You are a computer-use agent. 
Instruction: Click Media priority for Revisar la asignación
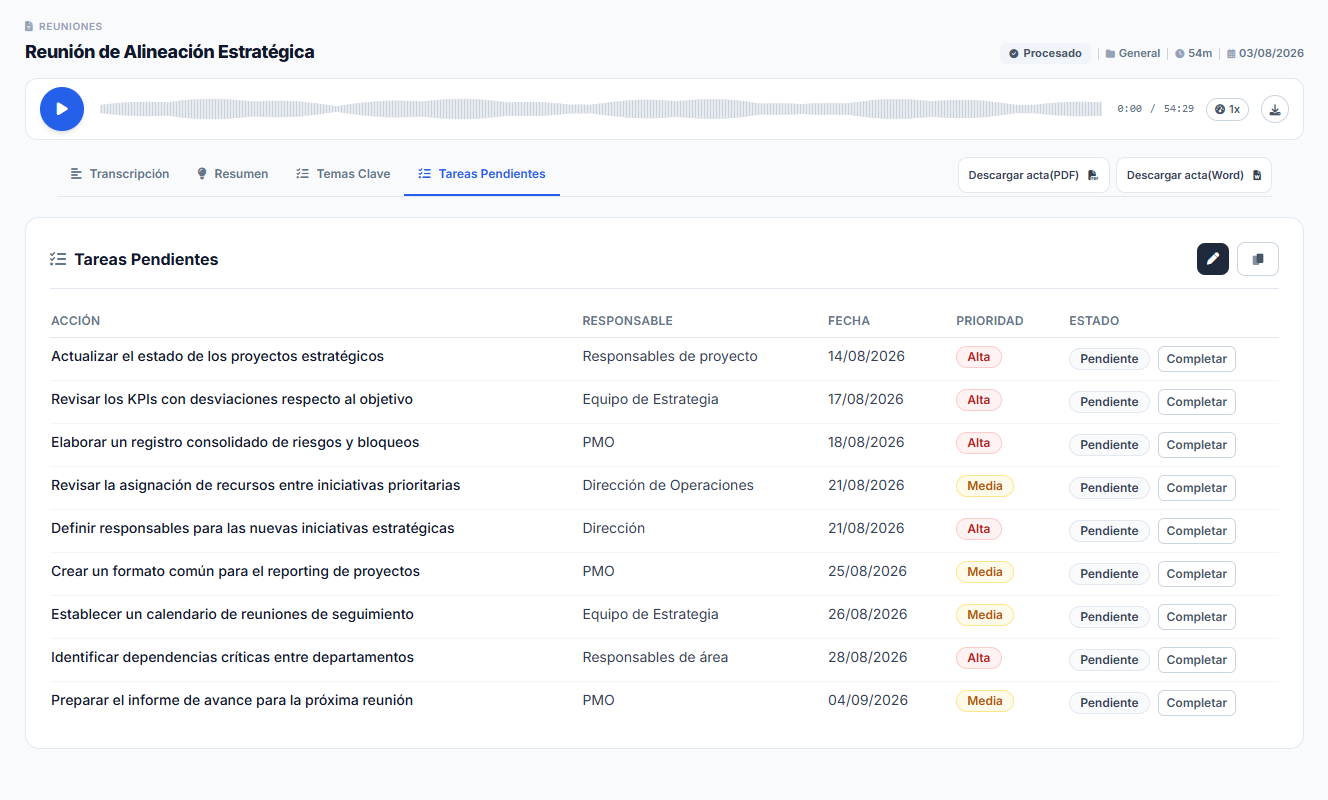click(x=985, y=486)
